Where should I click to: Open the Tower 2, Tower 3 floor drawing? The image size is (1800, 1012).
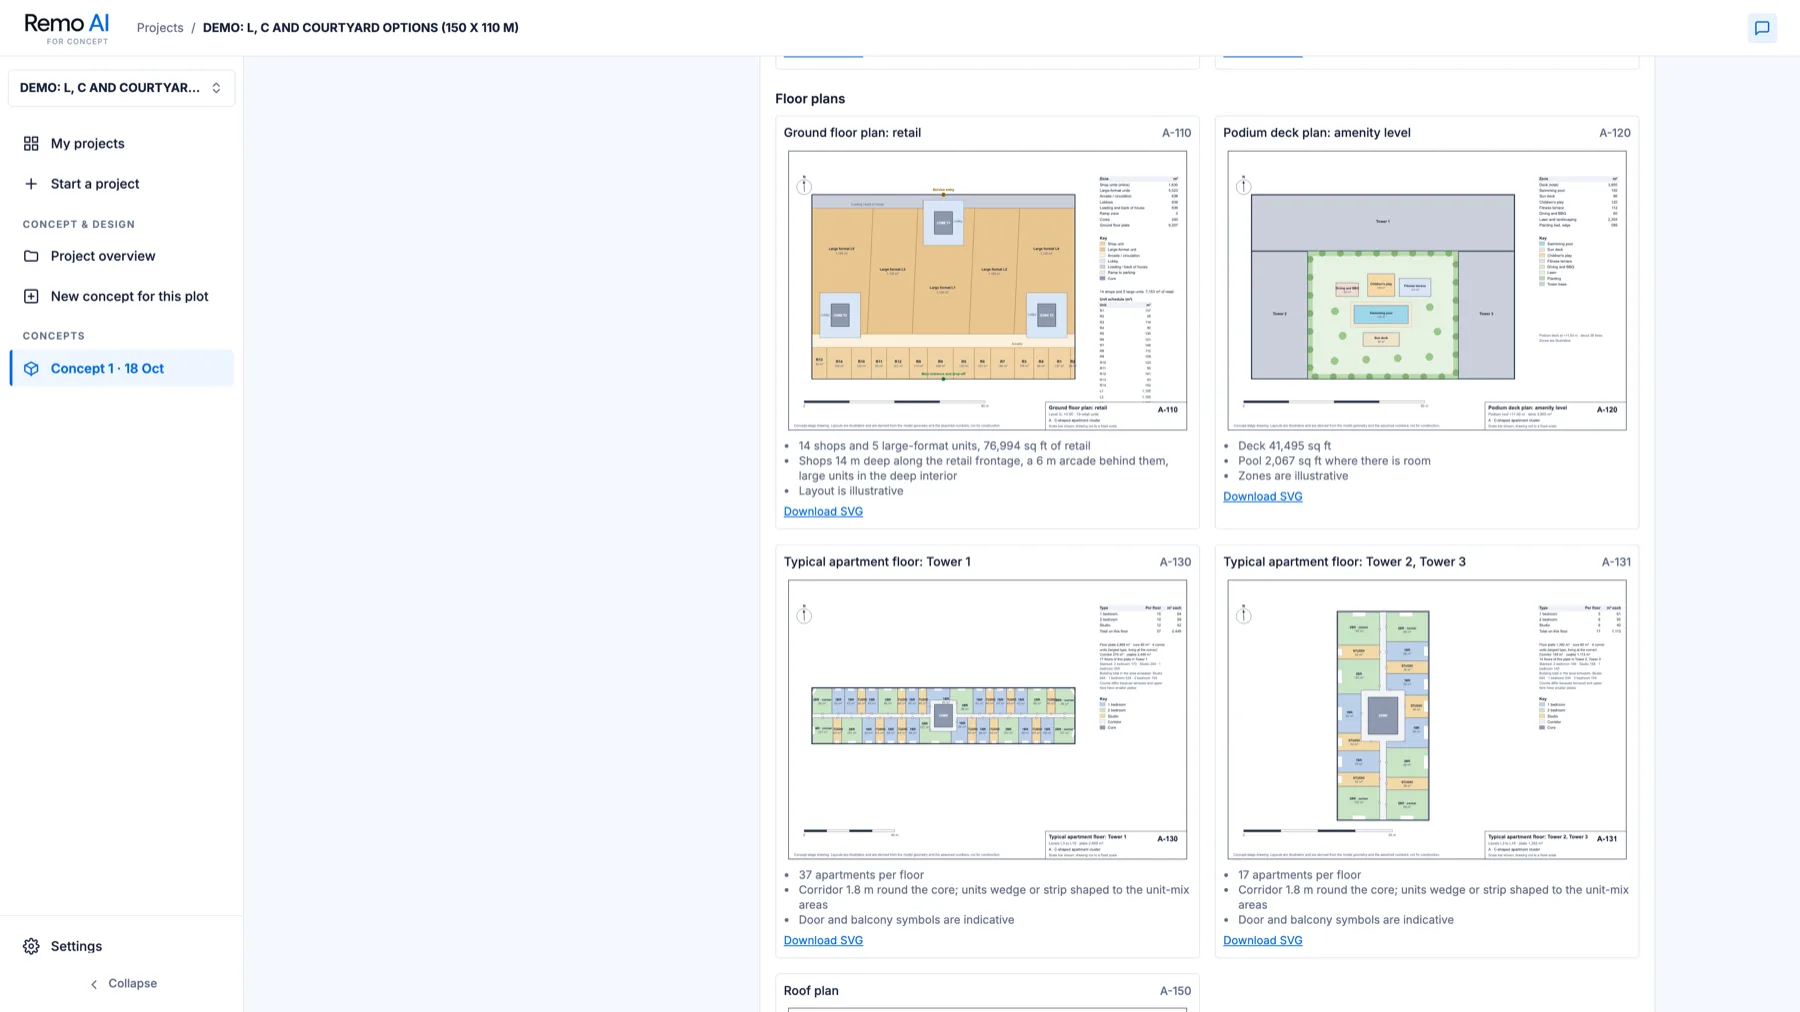[1427, 720]
